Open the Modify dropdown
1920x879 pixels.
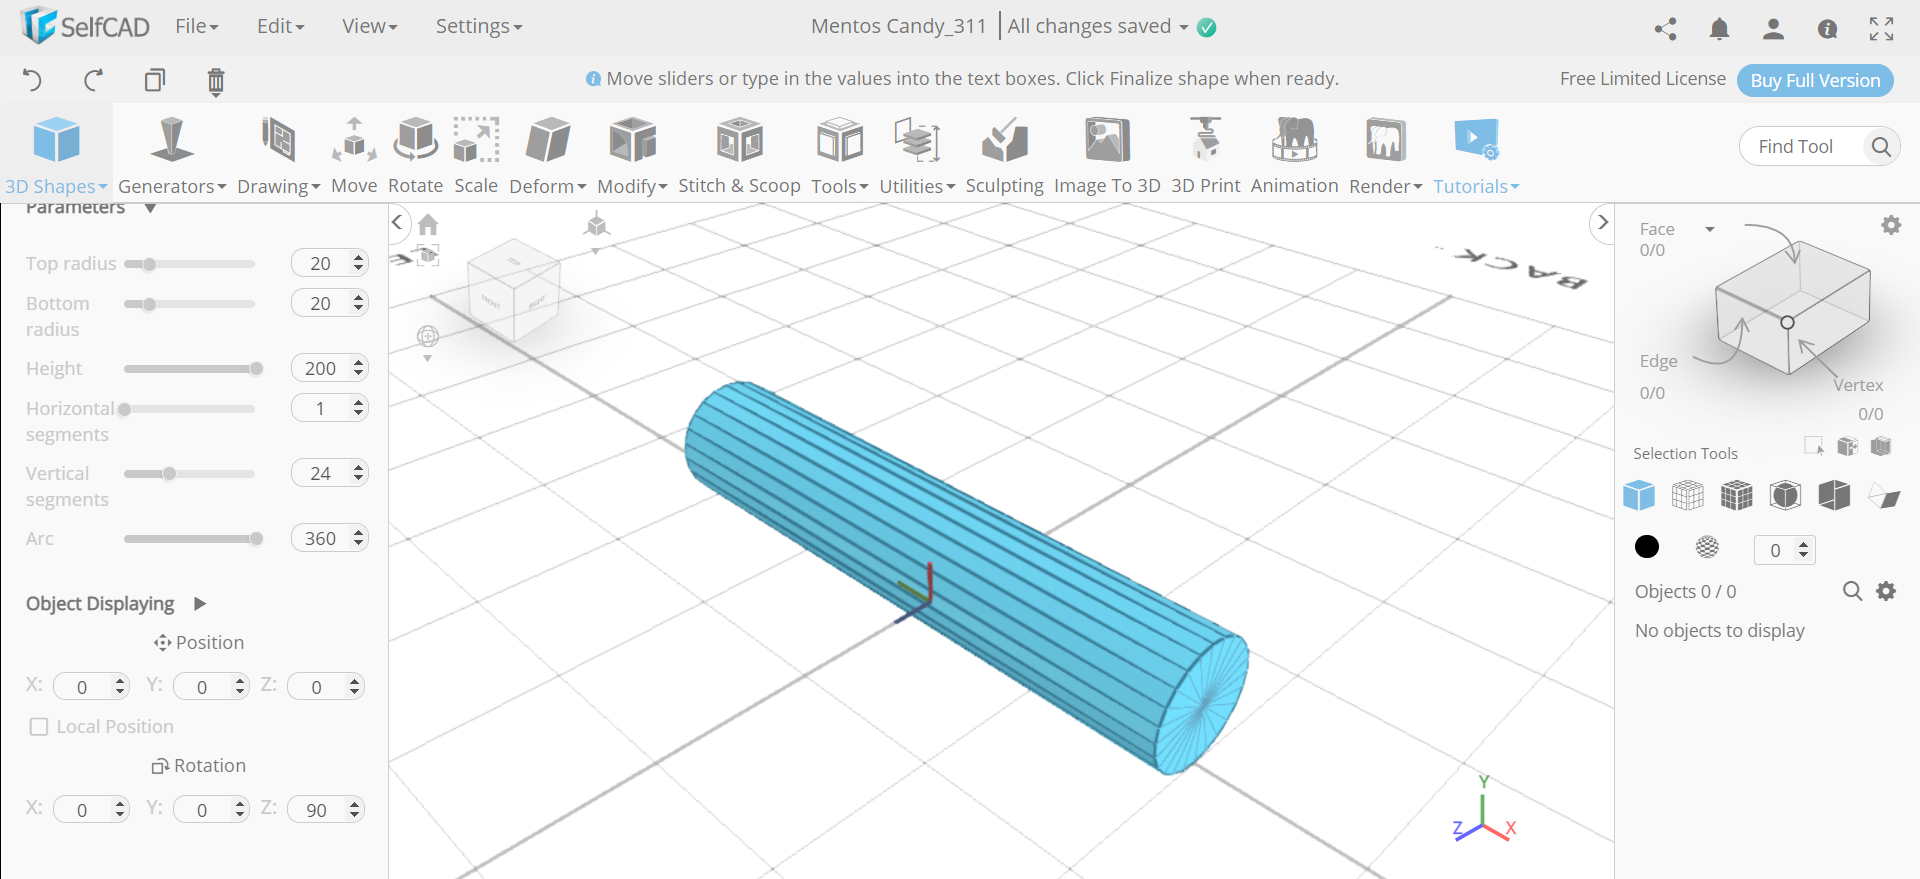tap(632, 155)
